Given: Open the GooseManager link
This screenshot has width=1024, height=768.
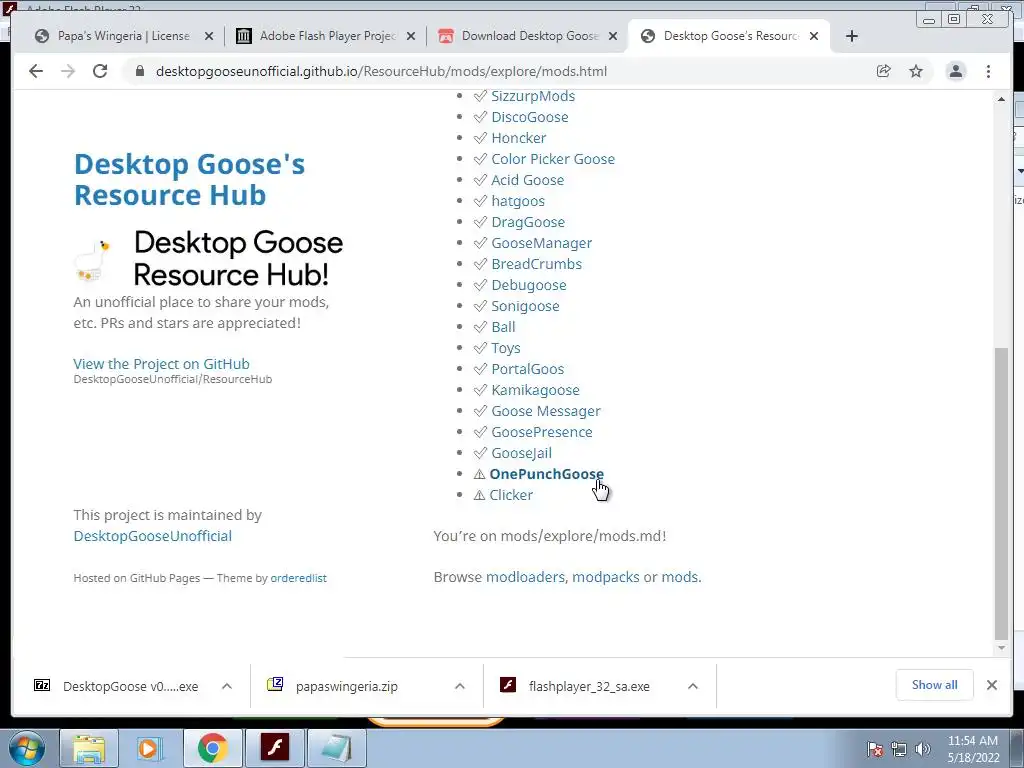Looking at the screenshot, I should [x=541, y=243].
